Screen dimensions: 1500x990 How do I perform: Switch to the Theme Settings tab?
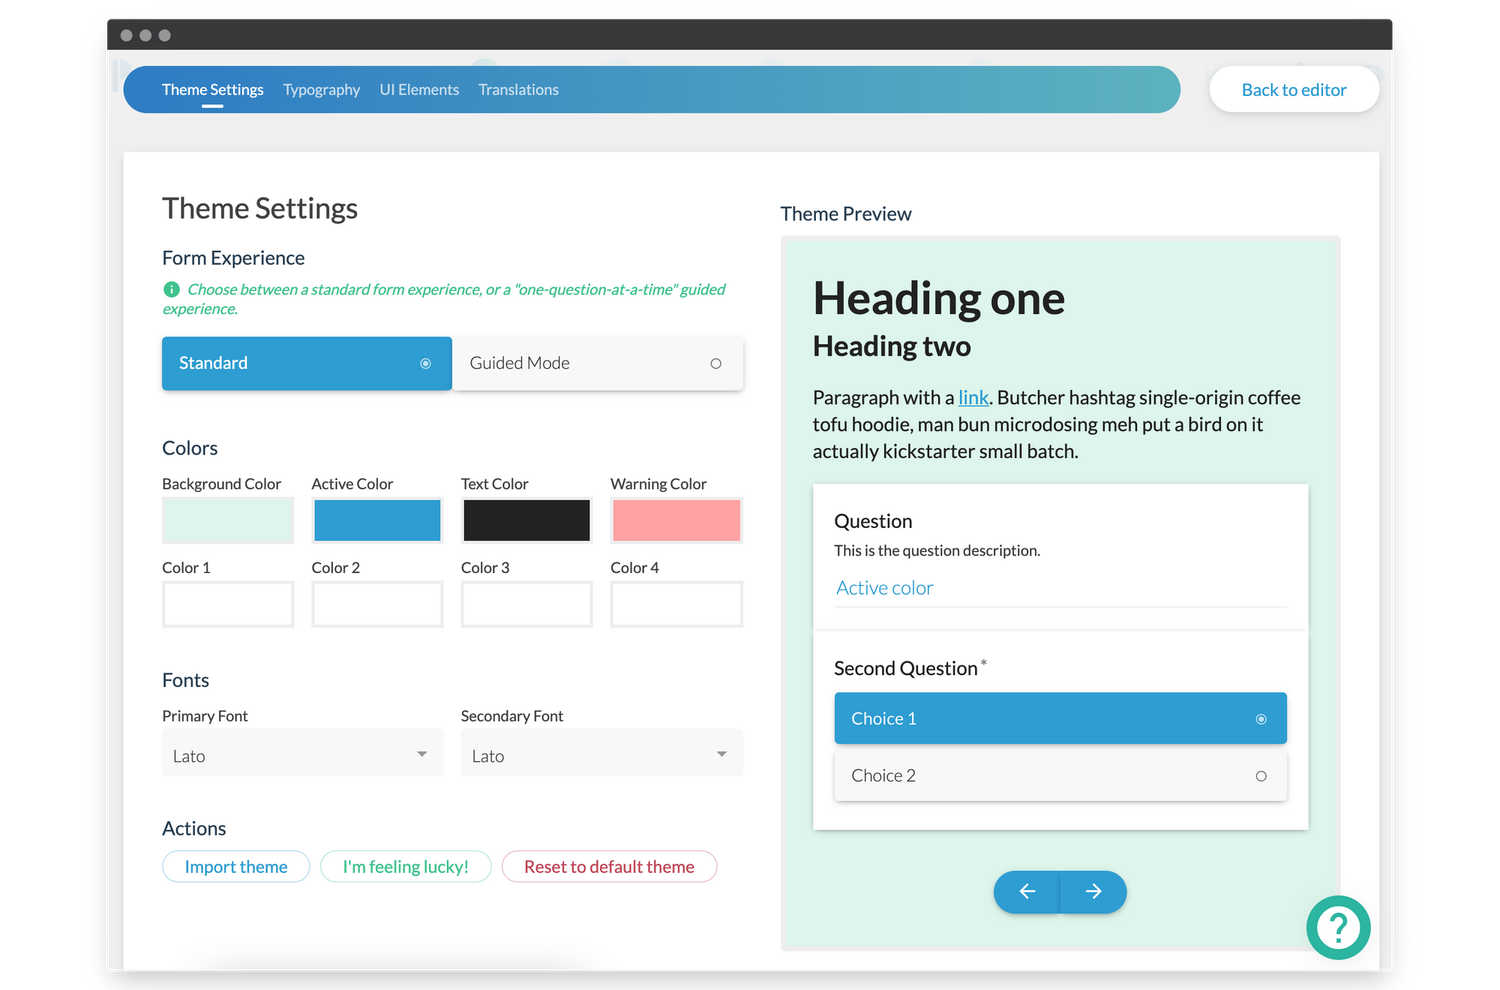click(213, 90)
